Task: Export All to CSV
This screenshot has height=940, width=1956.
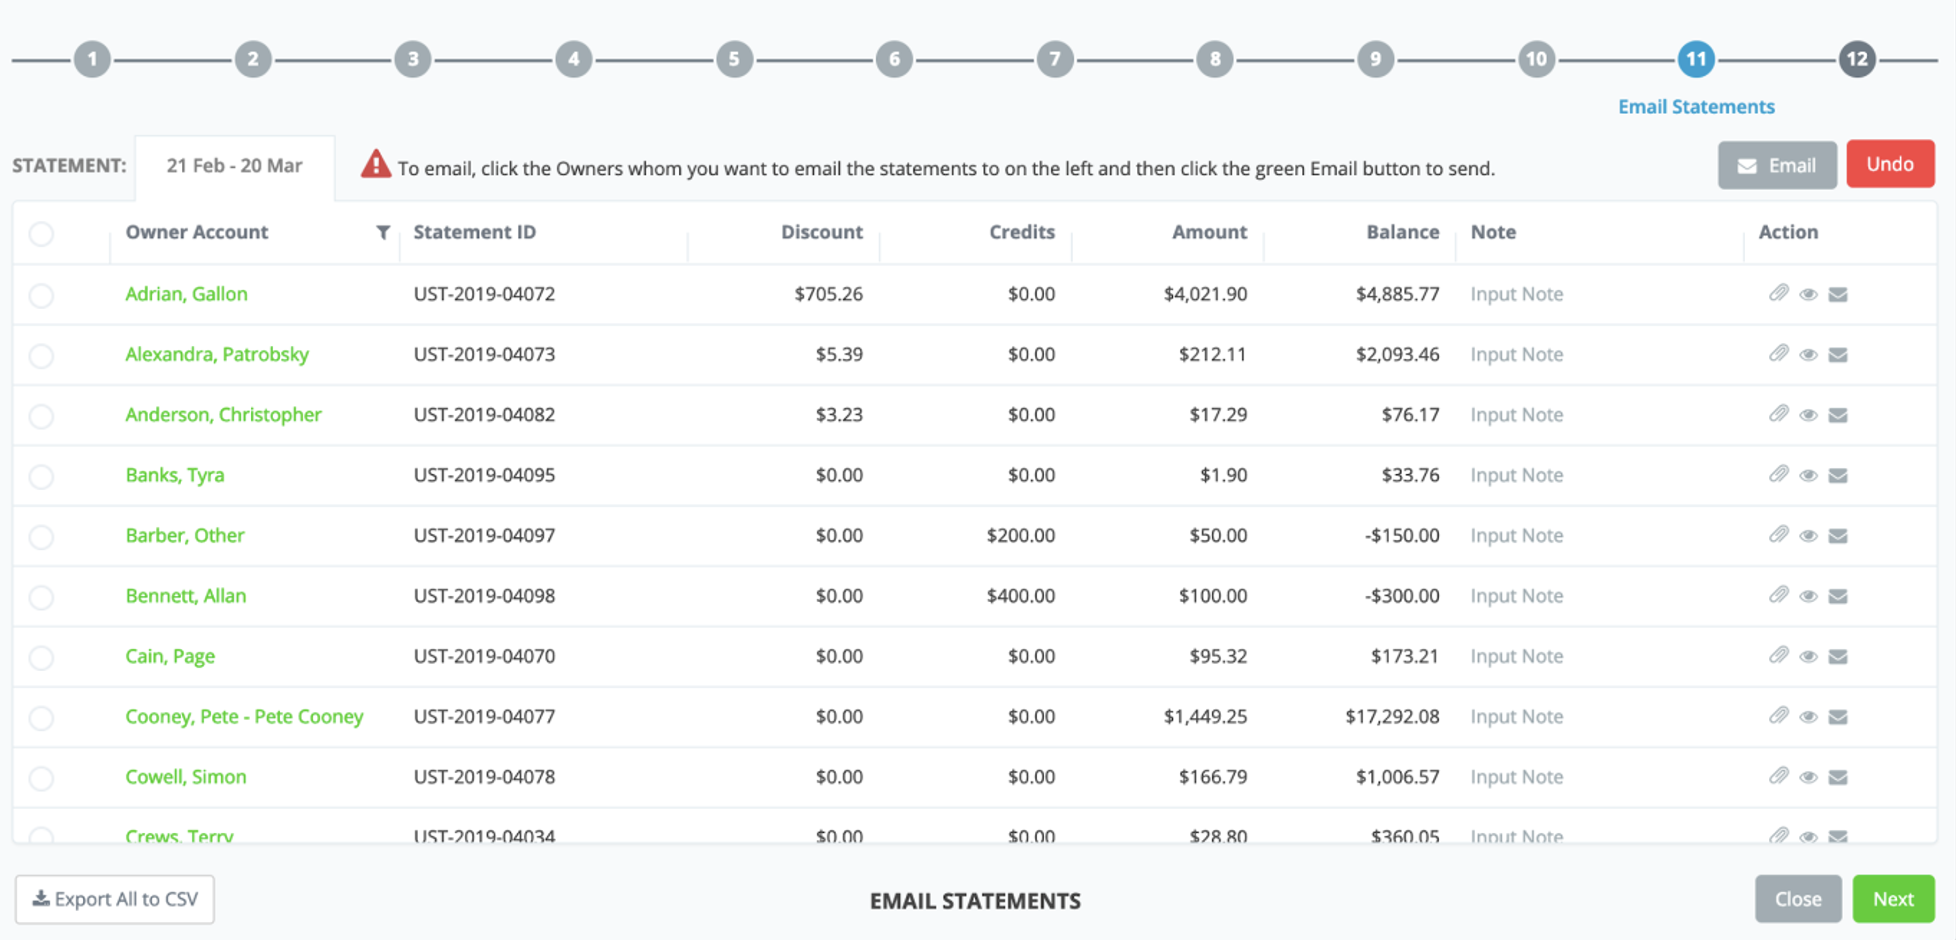Action: pos(115,899)
